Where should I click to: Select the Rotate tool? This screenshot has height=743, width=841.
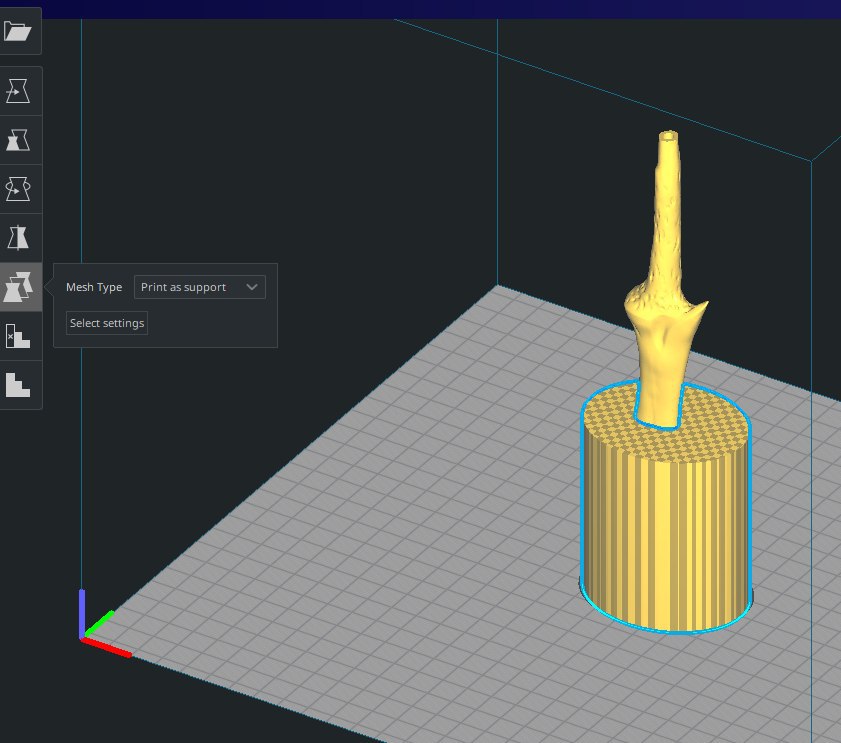pyautogui.click(x=18, y=189)
